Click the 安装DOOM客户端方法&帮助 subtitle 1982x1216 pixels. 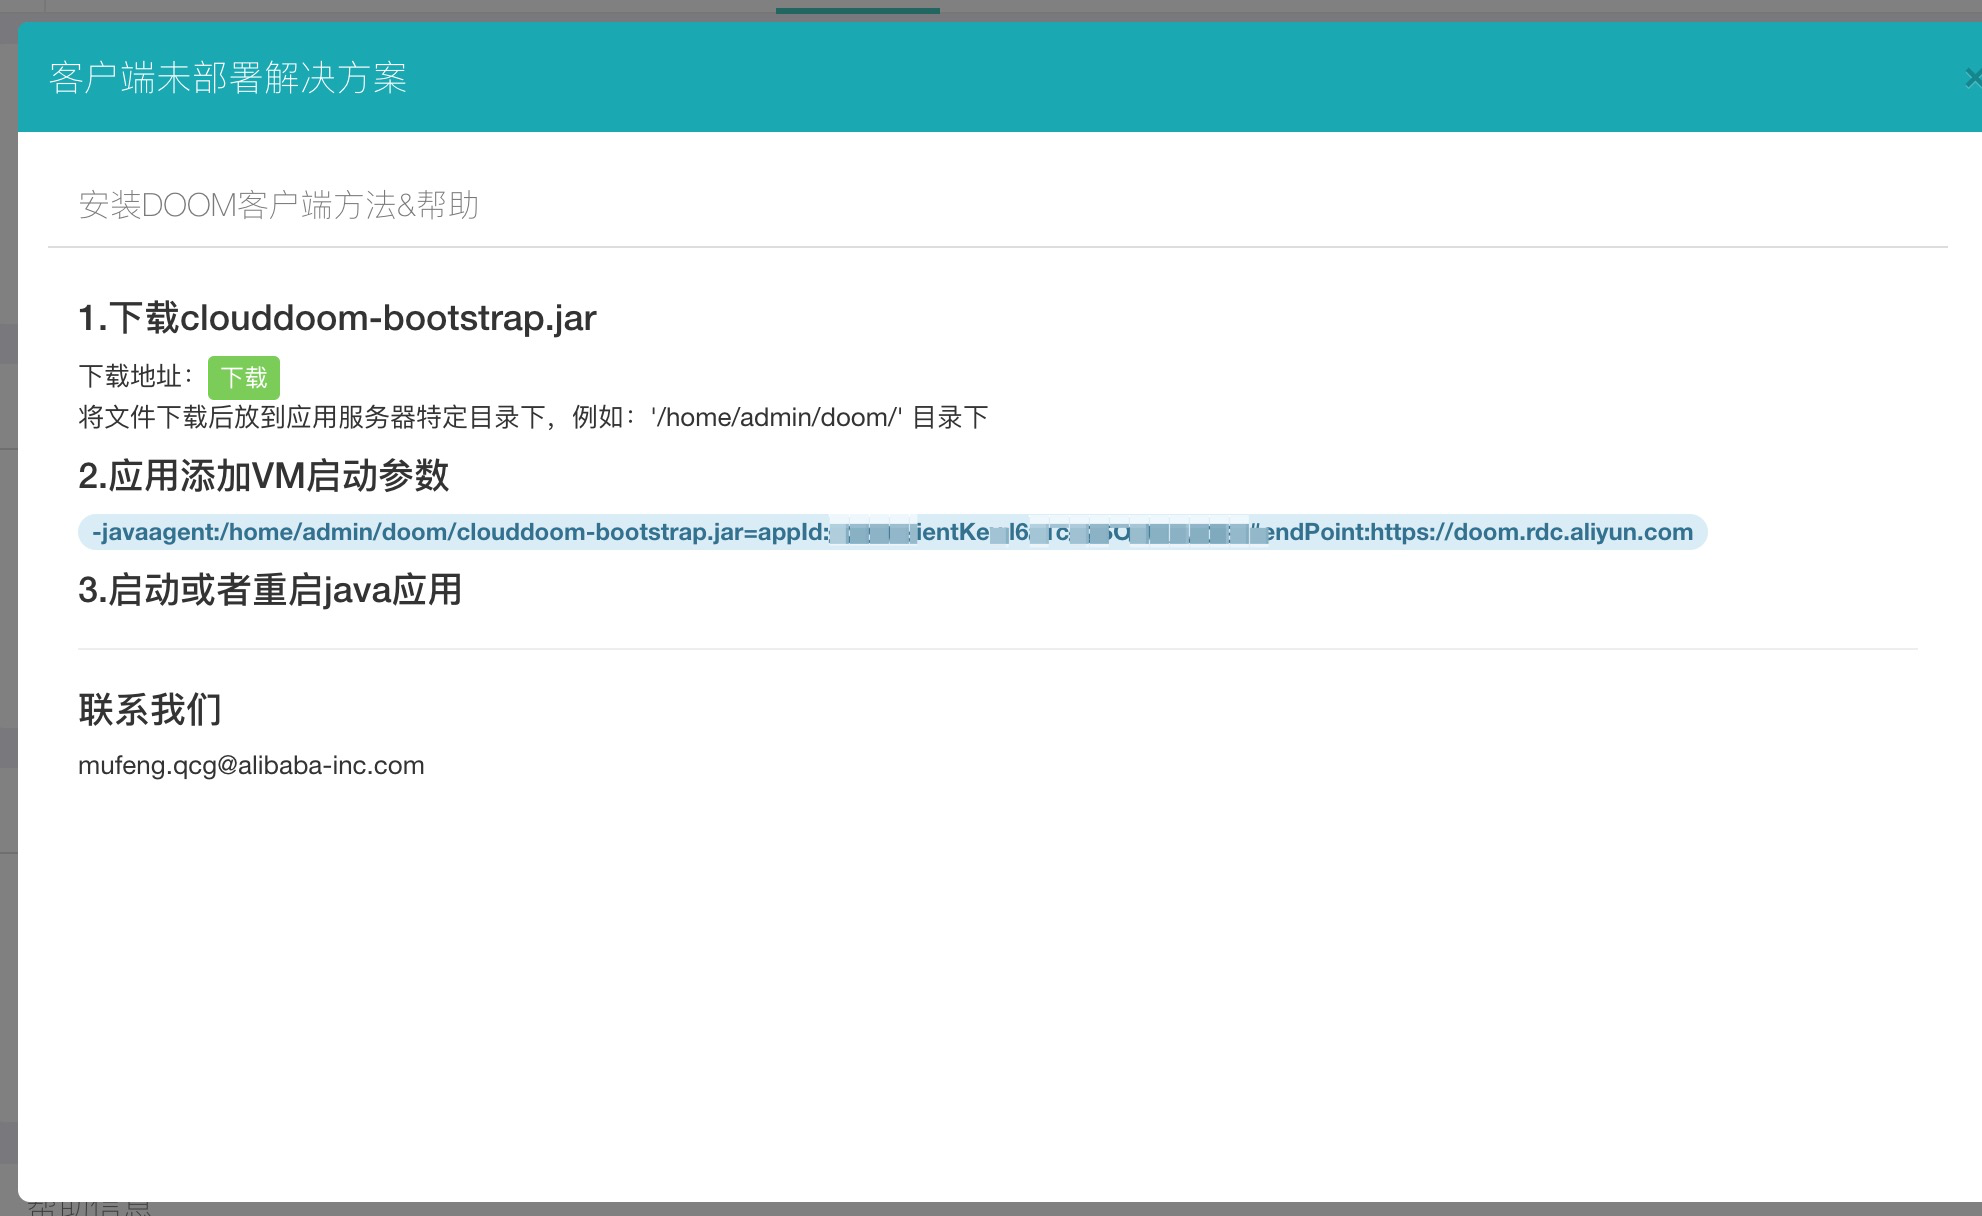point(279,205)
